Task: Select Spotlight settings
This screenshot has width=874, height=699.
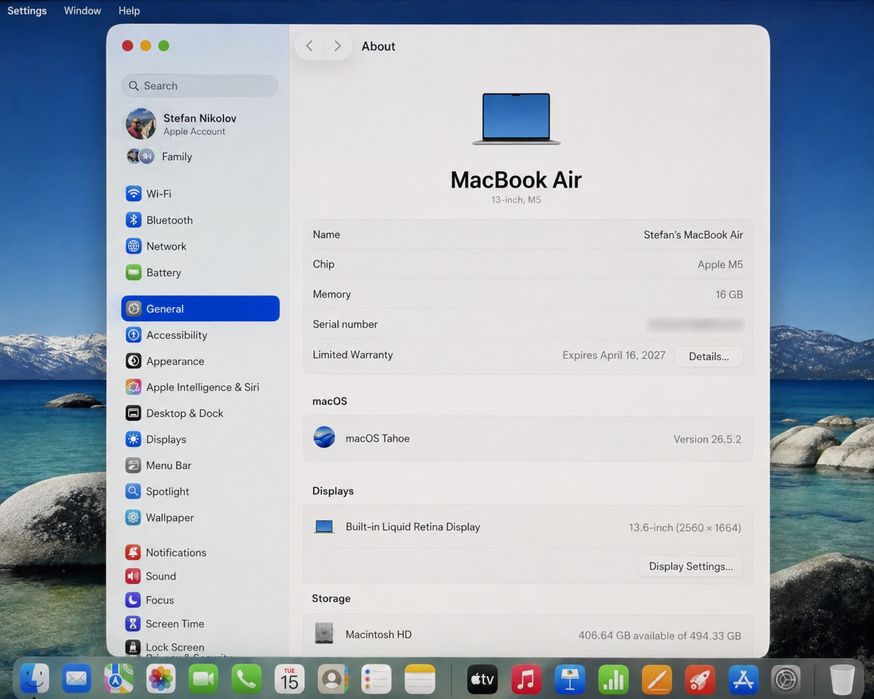Action: tap(200, 491)
